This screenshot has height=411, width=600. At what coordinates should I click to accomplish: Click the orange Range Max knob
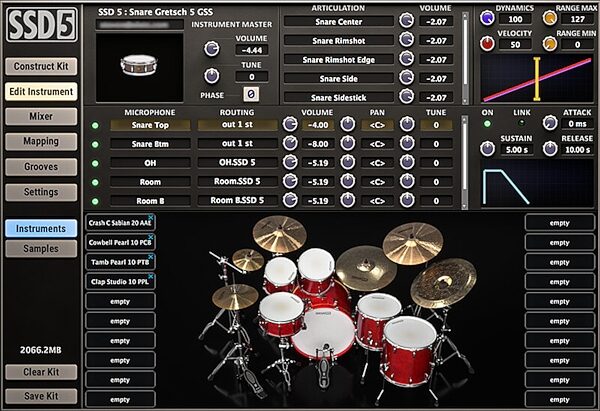click(x=549, y=18)
